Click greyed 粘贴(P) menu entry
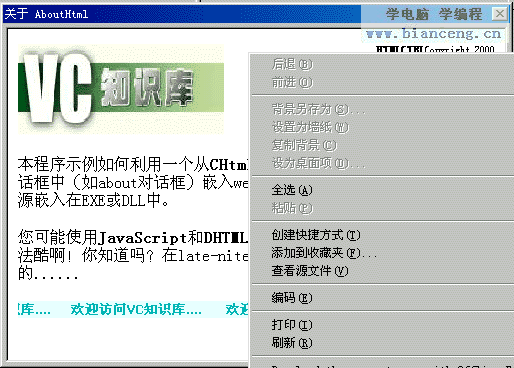This screenshot has height=368, width=514. pyautogui.click(x=383, y=208)
